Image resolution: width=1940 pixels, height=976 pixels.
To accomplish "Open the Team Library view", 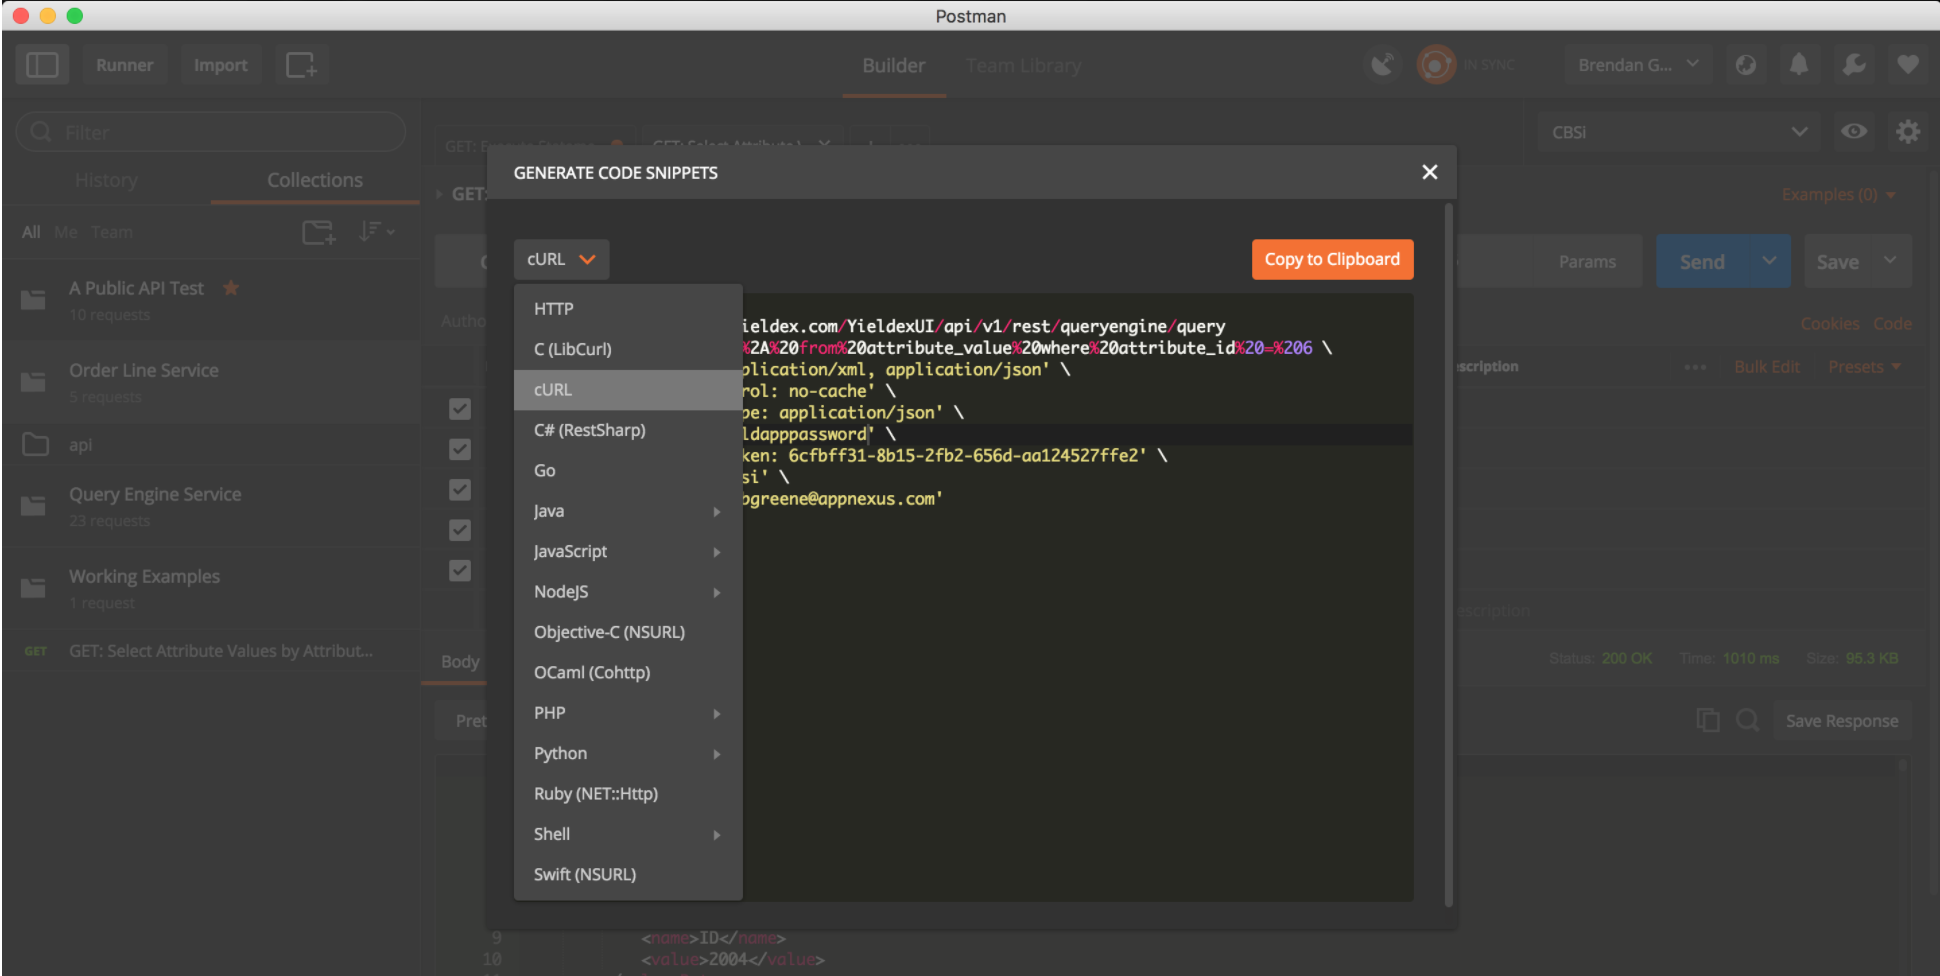I will 1023,65.
